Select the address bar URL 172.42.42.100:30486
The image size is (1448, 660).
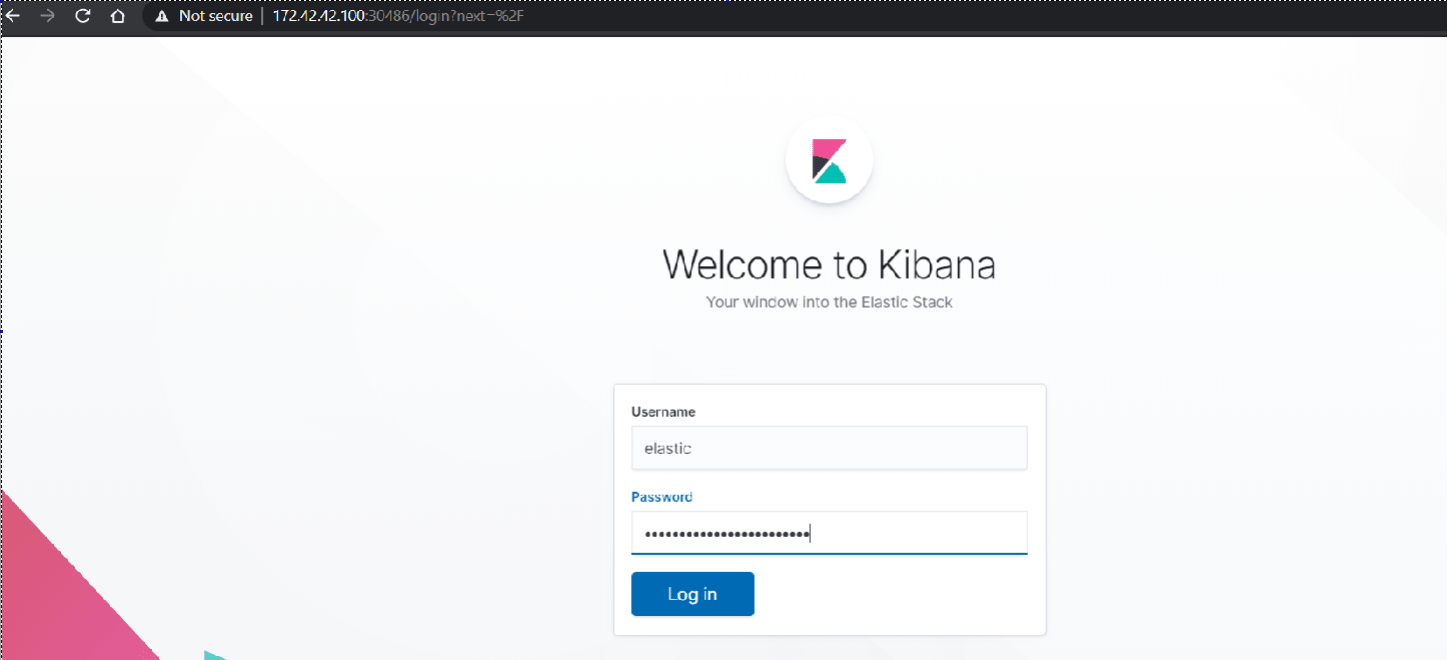click(x=398, y=16)
